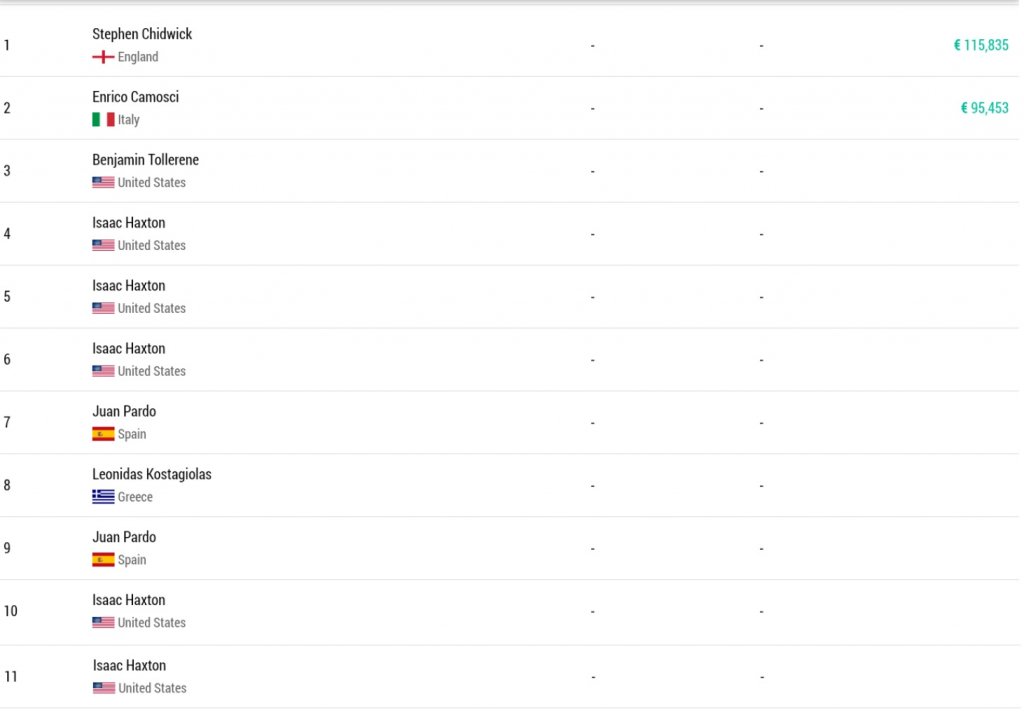Click Juan Pardo name in row 7
Viewport: 1024px width, 717px height.
click(x=124, y=411)
